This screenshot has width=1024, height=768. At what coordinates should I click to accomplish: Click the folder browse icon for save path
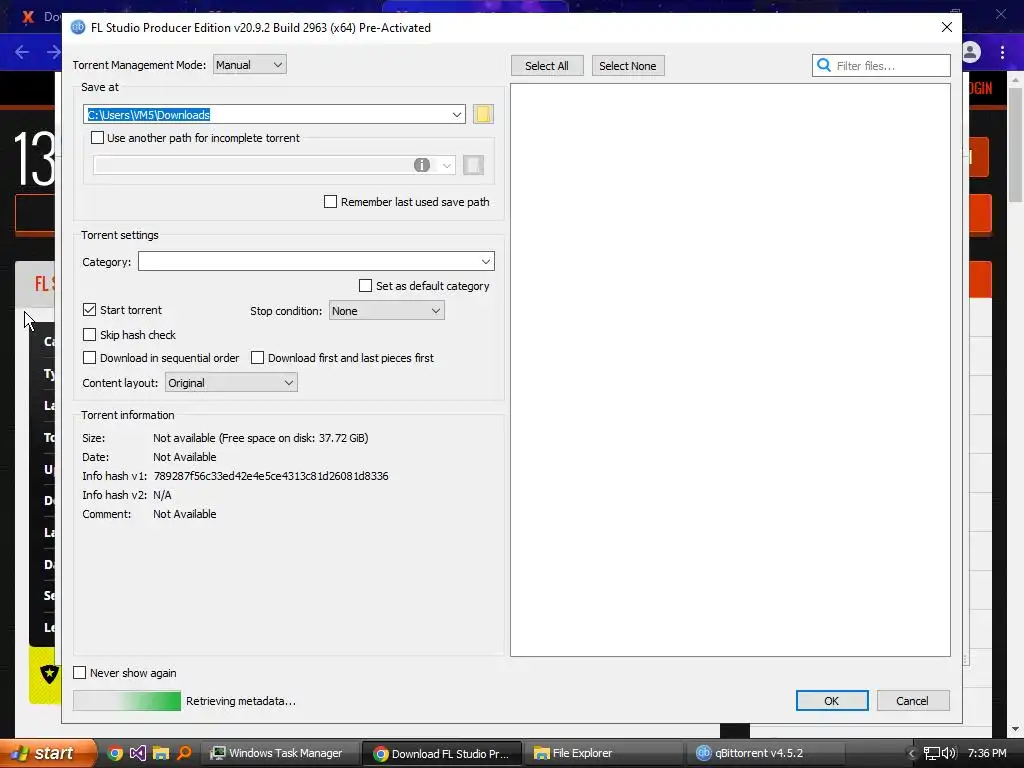click(483, 114)
